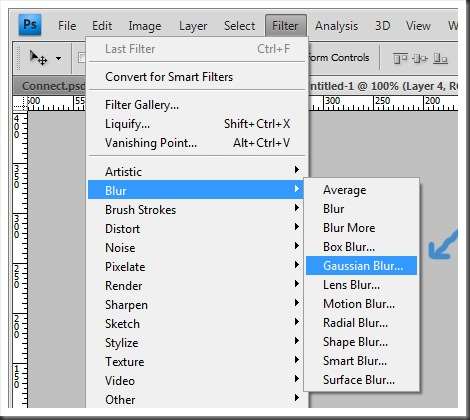
Task: Click the align top edges icon
Action: click(400, 58)
